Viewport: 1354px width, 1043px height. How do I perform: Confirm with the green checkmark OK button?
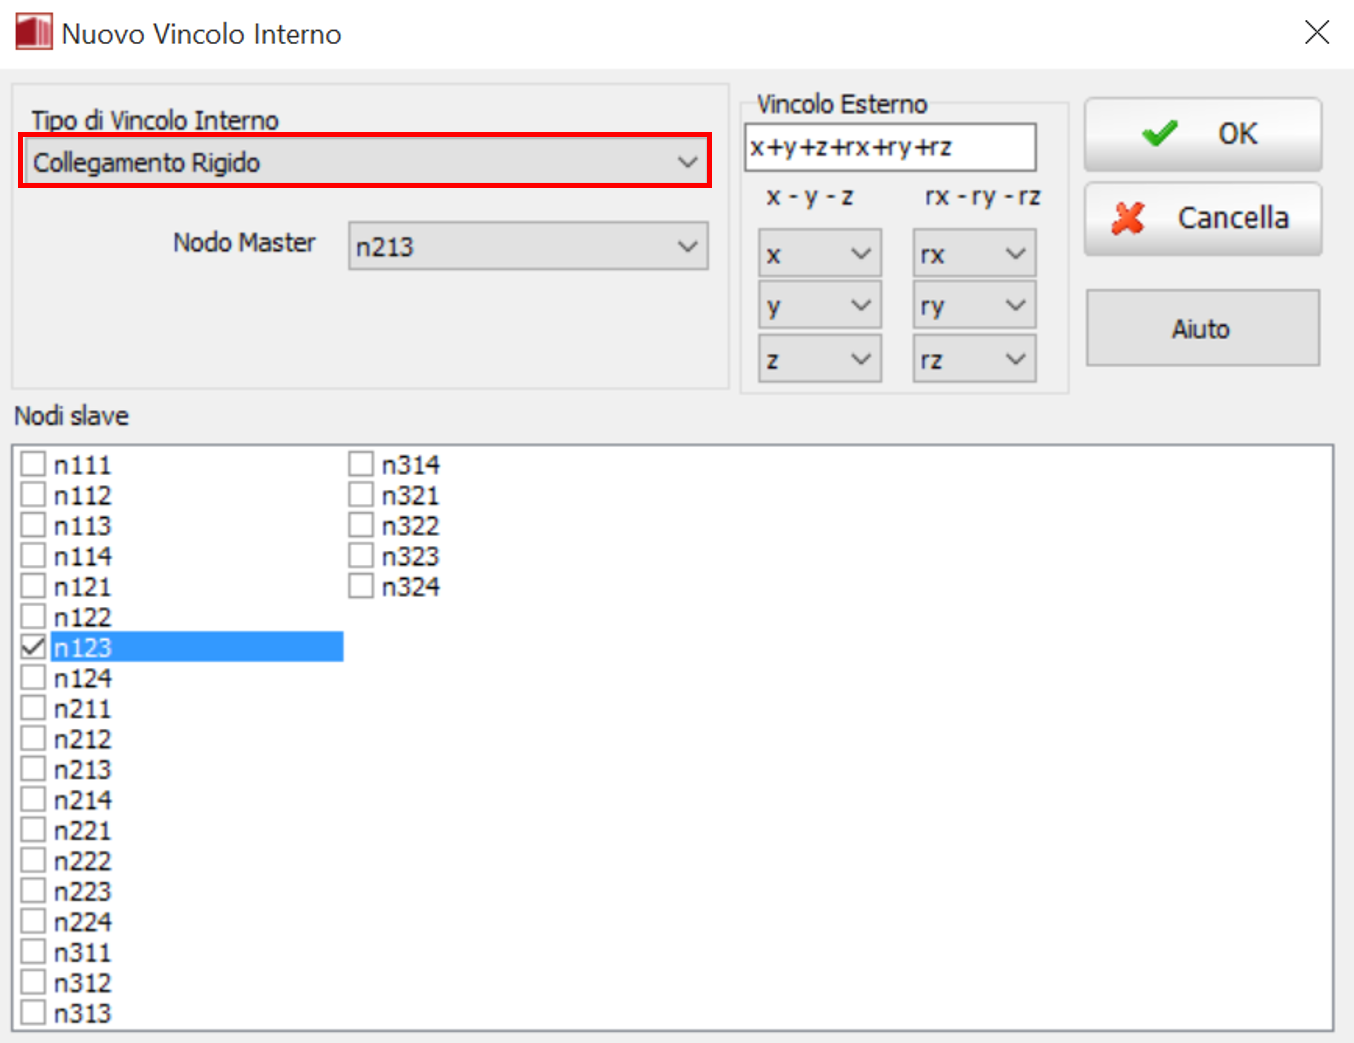(1202, 134)
